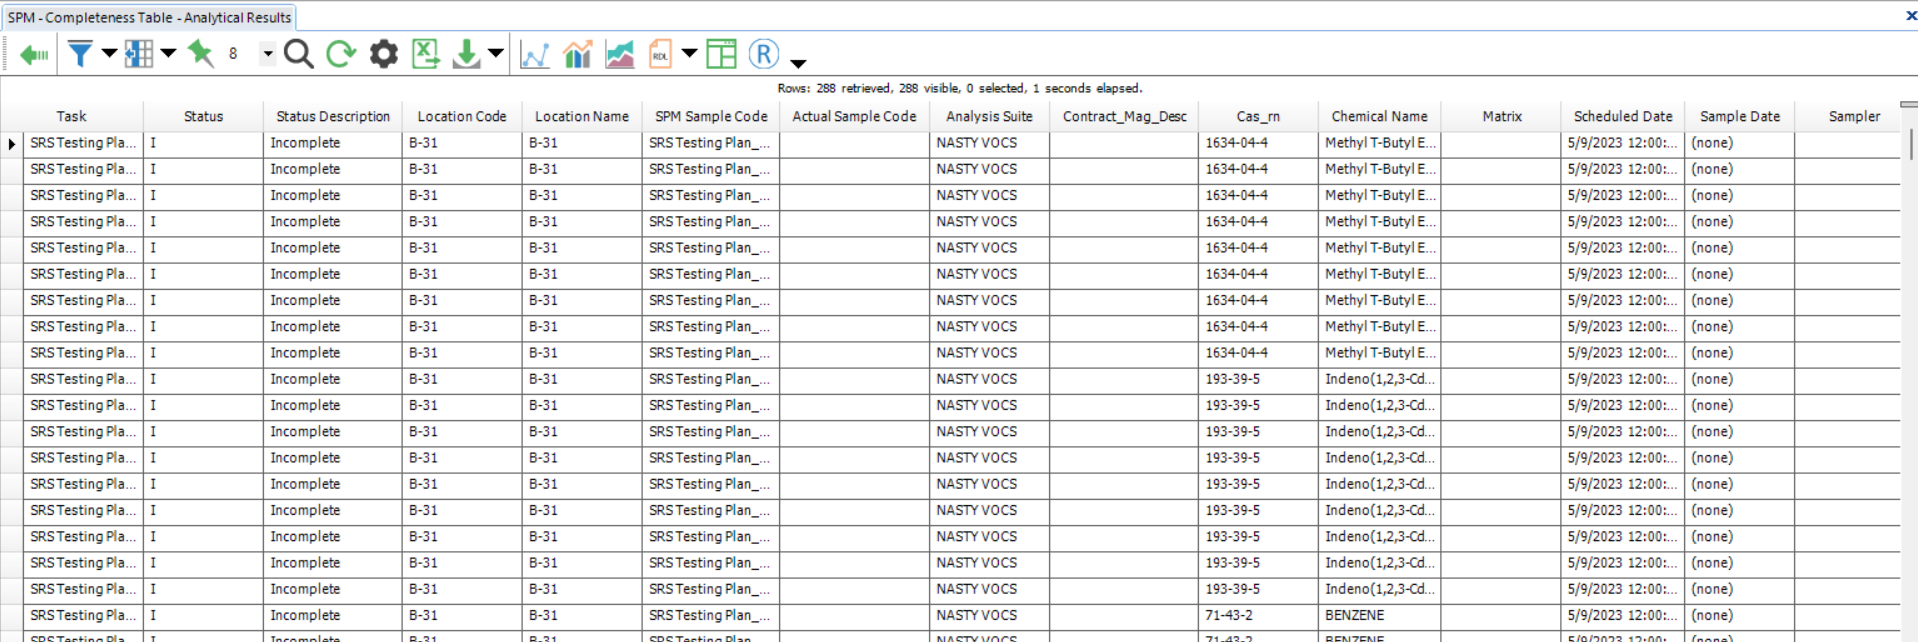Image resolution: width=1918 pixels, height=642 pixels.
Task: Open the frozen column count dropdown
Action: (267, 54)
